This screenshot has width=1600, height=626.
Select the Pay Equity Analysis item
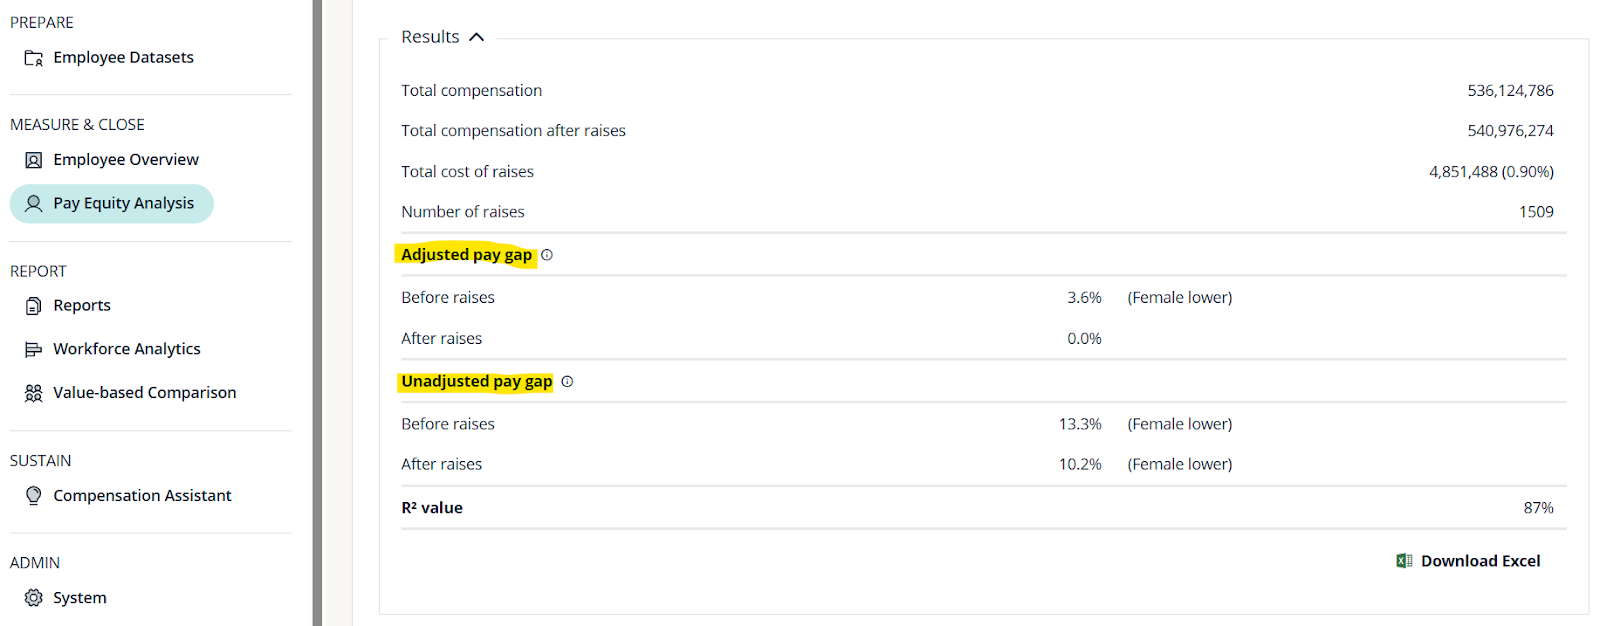click(x=123, y=203)
